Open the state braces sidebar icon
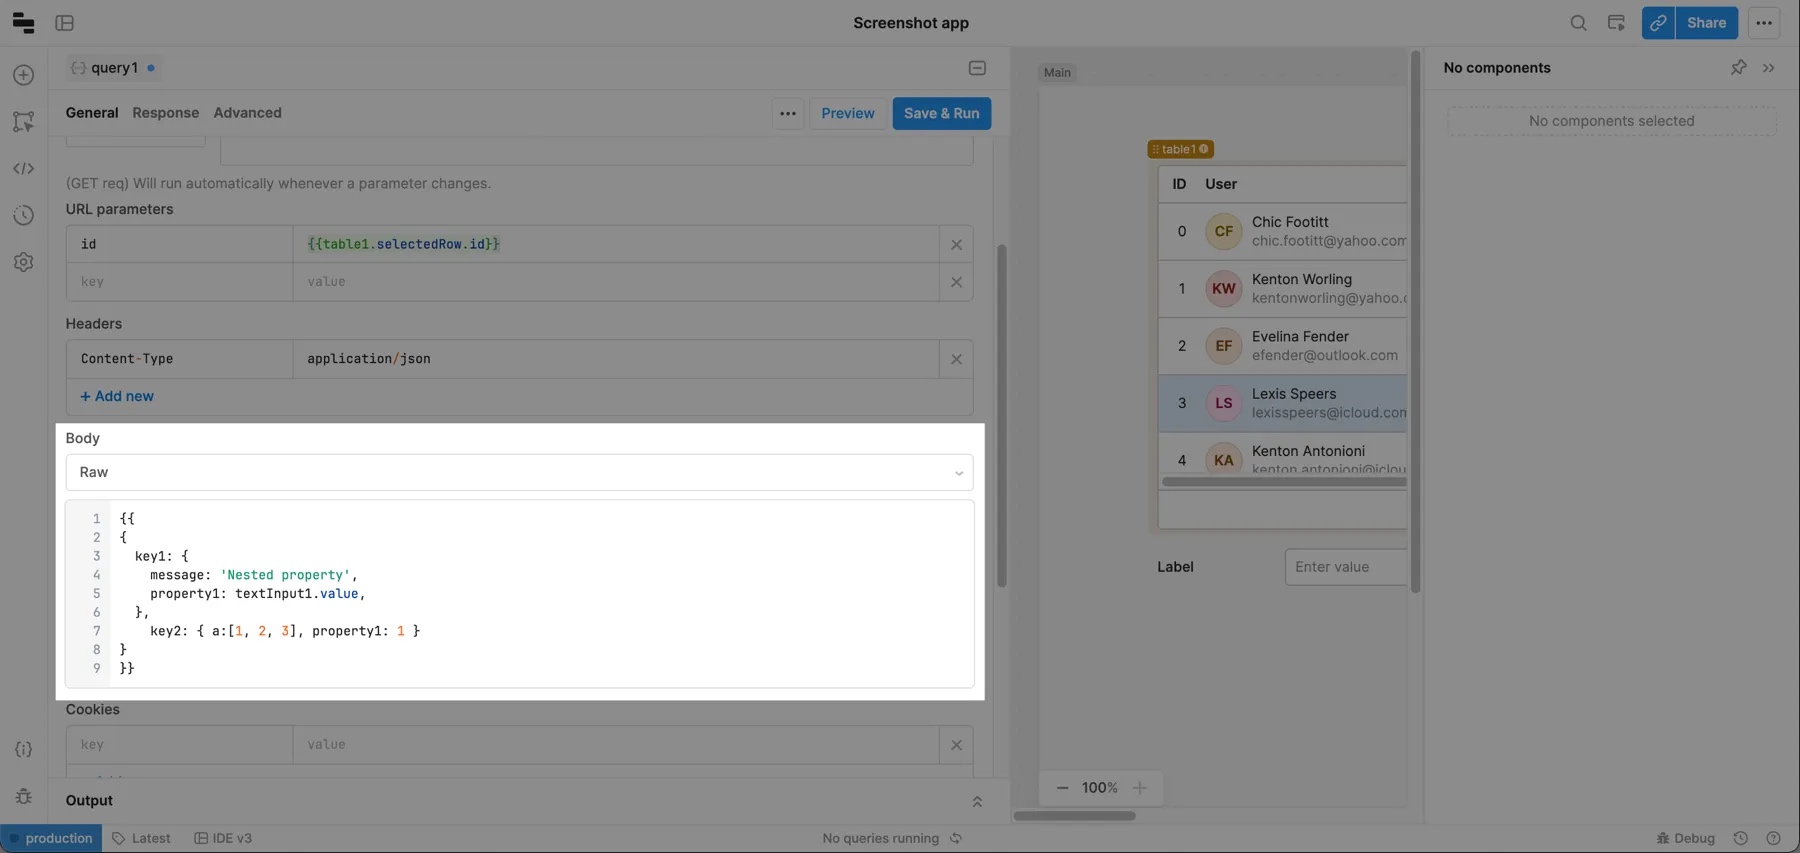1800x853 pixels. [x=24, y=749]
